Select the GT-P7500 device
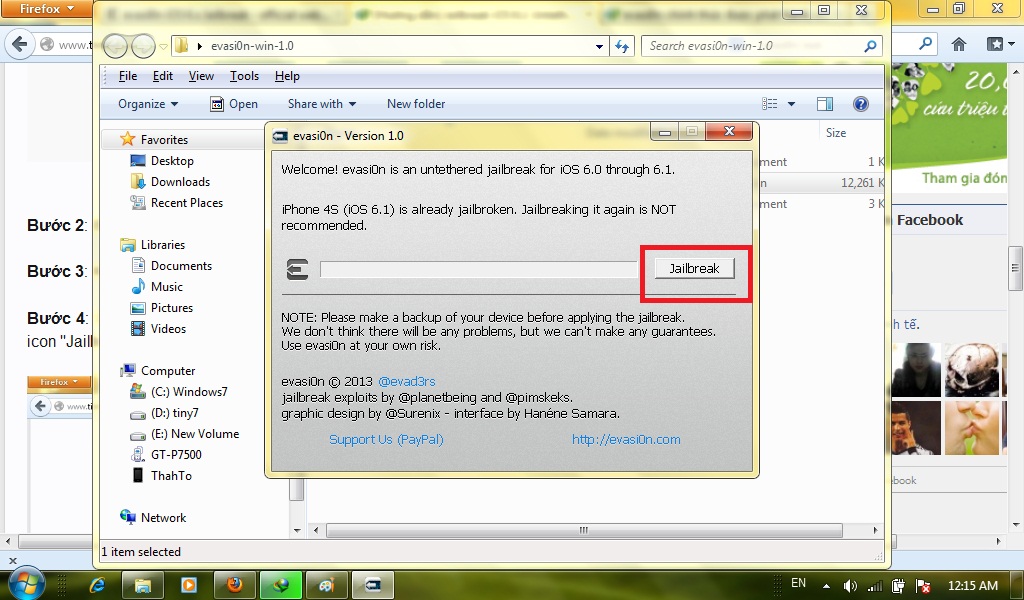Viewport: 1024px width, 600px height. point(176,454)
